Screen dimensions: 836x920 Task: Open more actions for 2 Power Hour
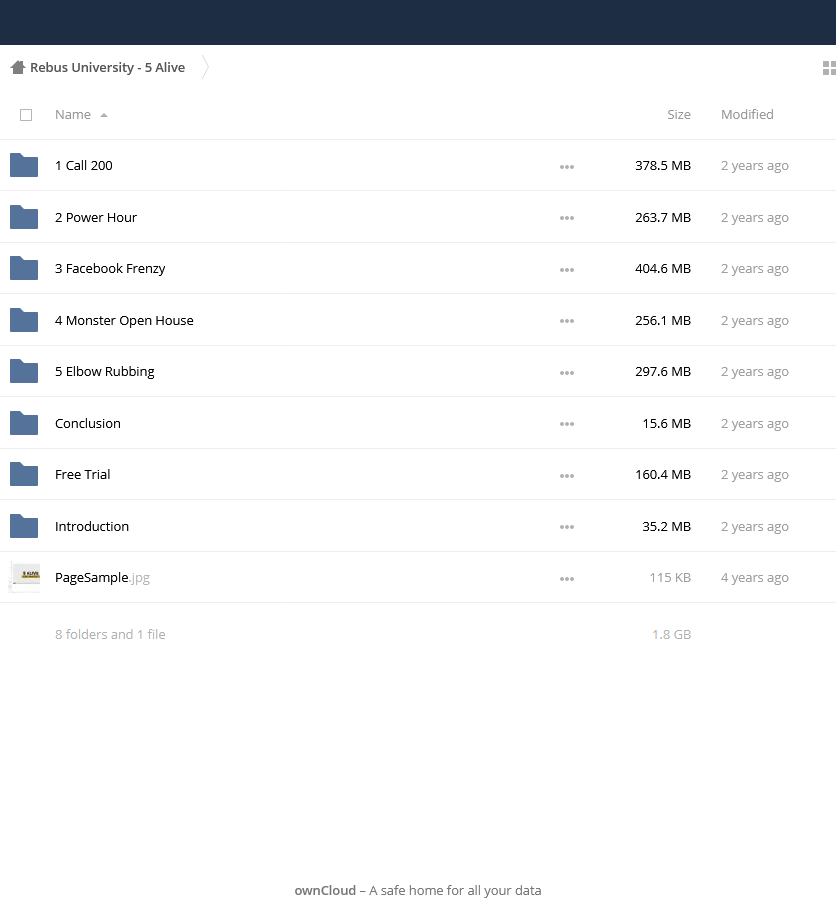(567, 218)
